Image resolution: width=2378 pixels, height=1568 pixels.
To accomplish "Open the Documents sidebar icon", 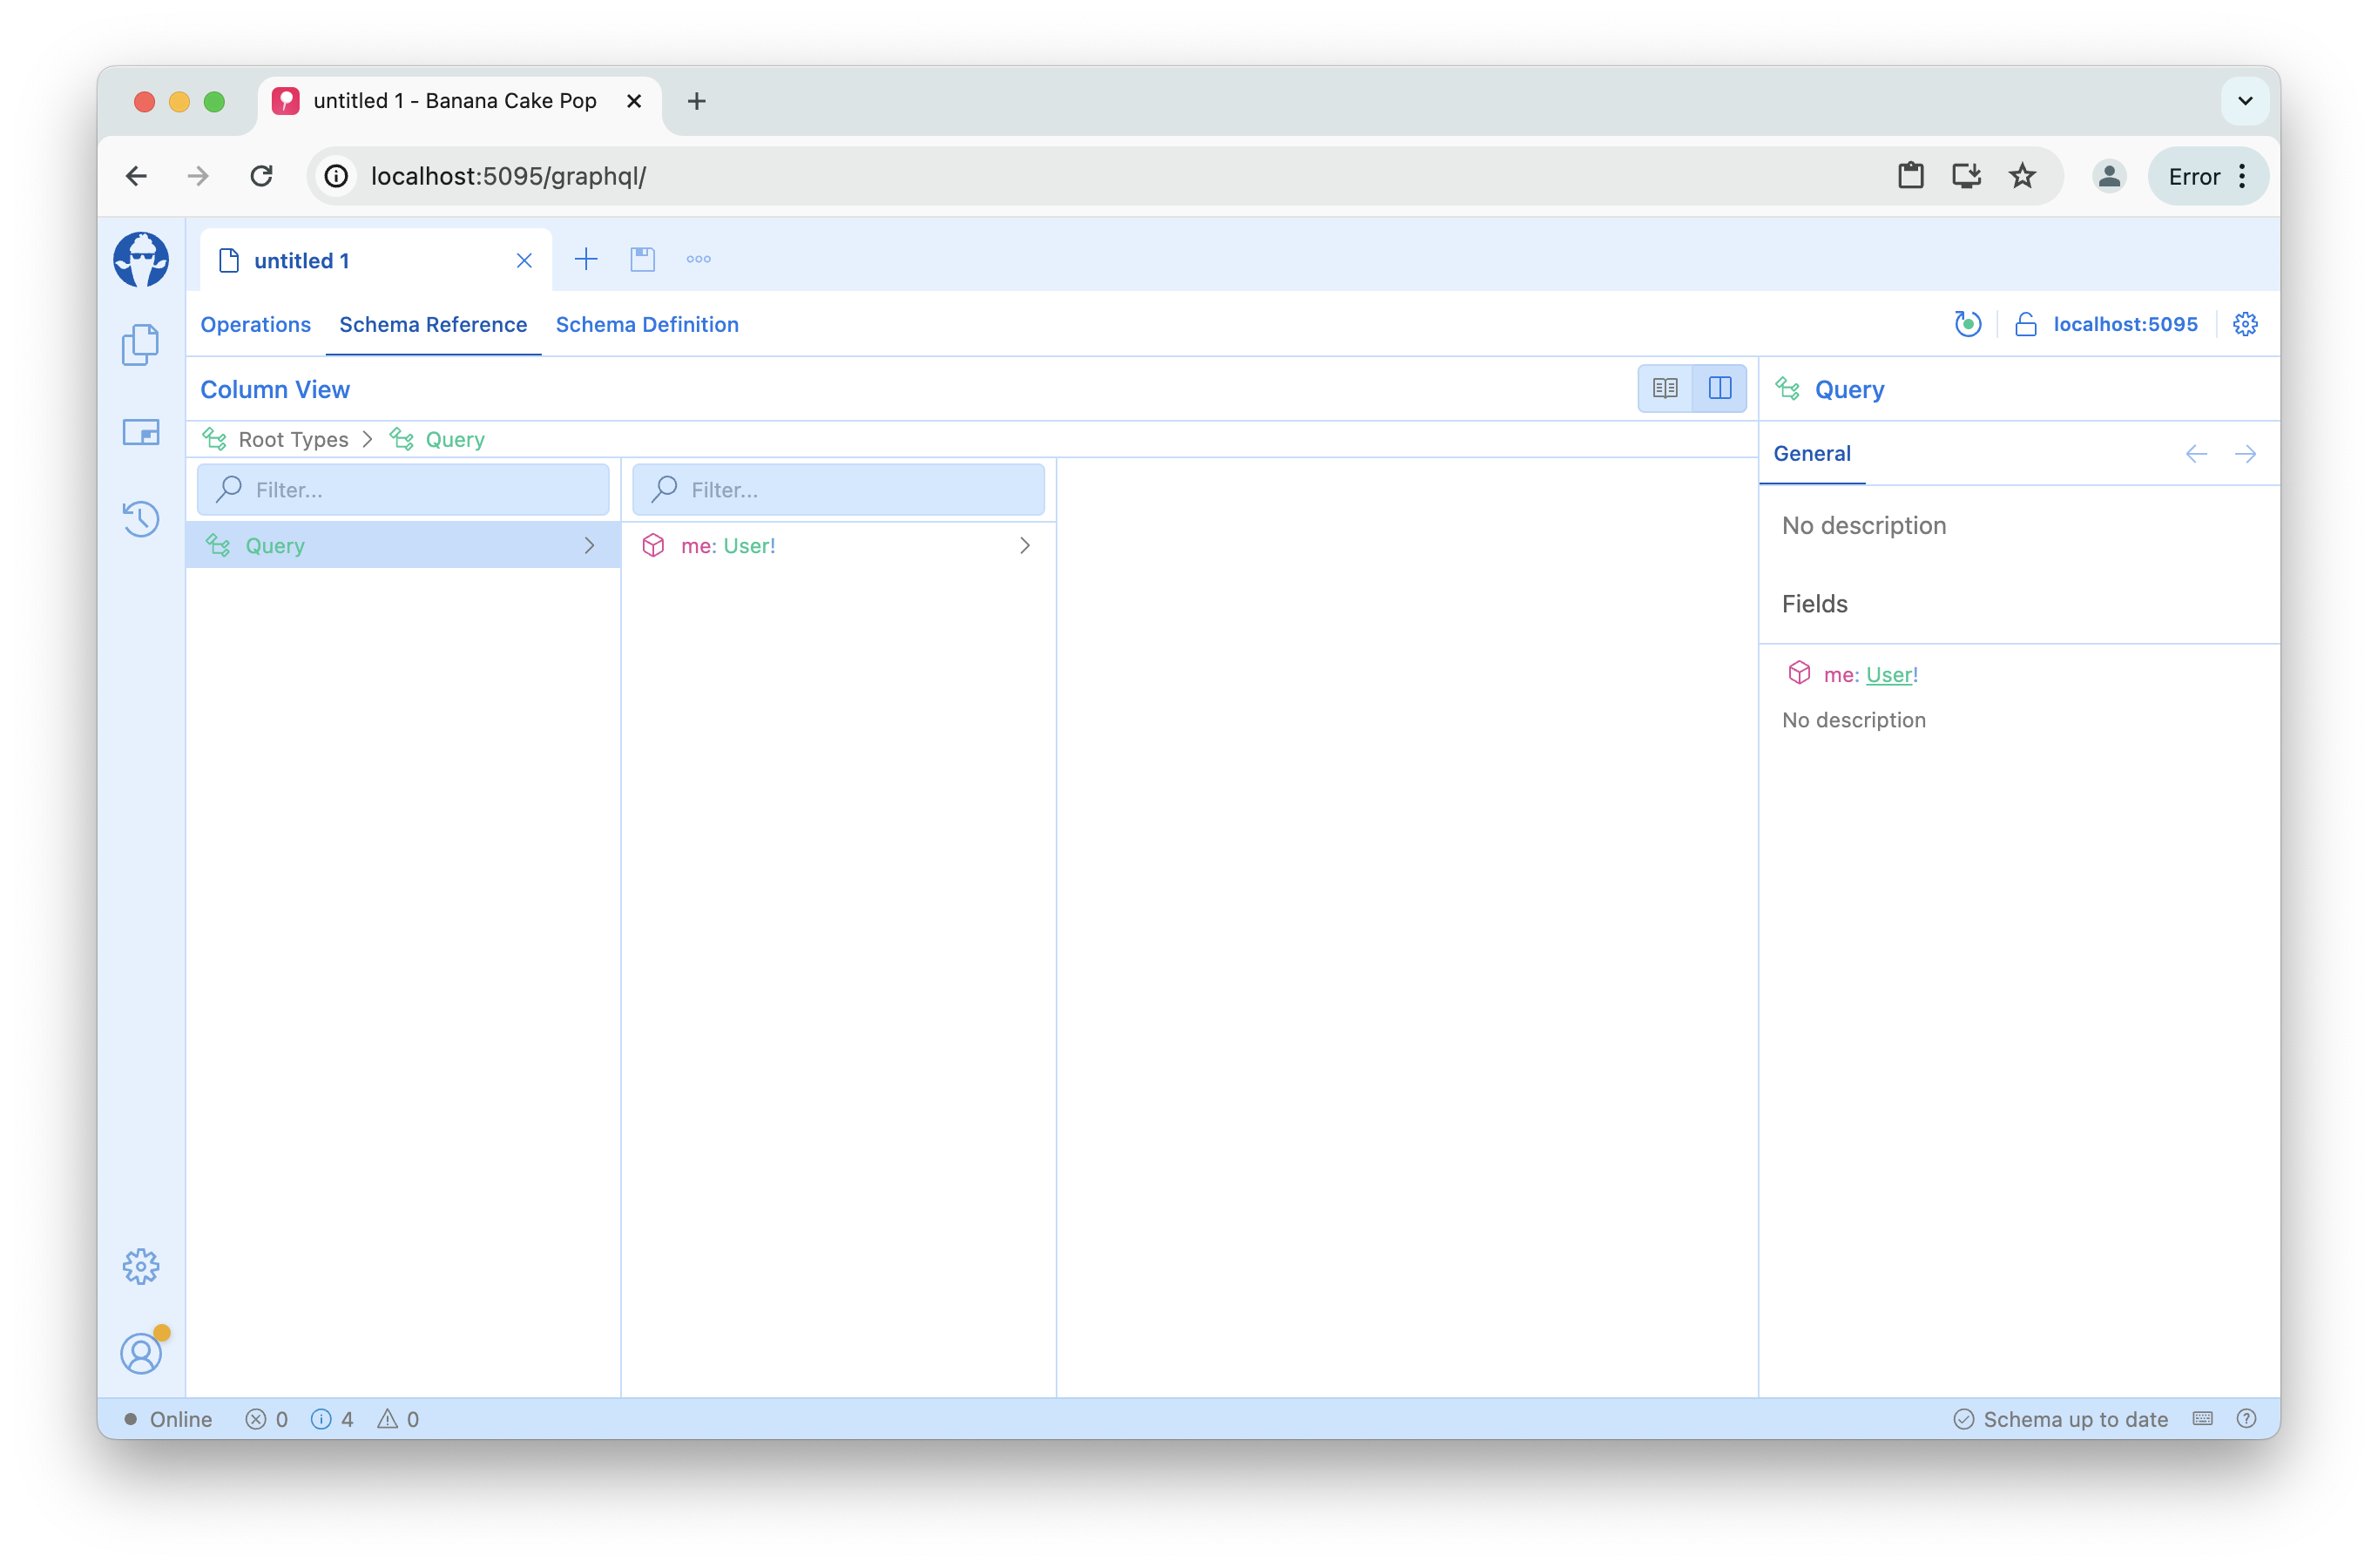I will click(x=141, y=345).
